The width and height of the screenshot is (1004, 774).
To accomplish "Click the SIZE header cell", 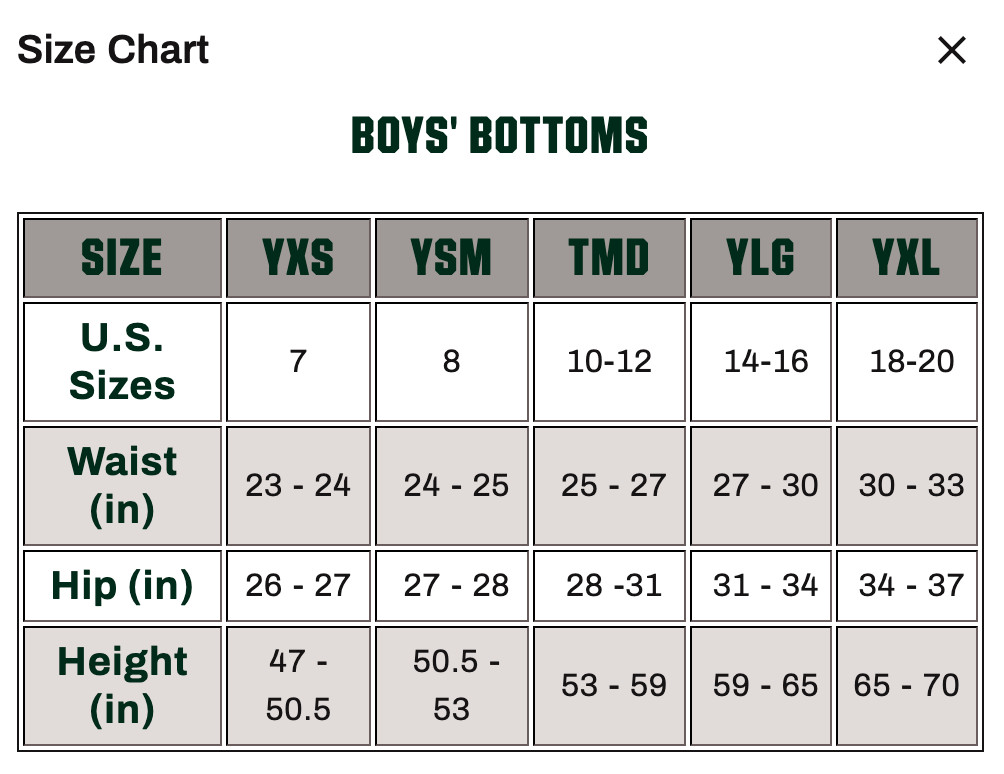I will click(x=122, y=257).
